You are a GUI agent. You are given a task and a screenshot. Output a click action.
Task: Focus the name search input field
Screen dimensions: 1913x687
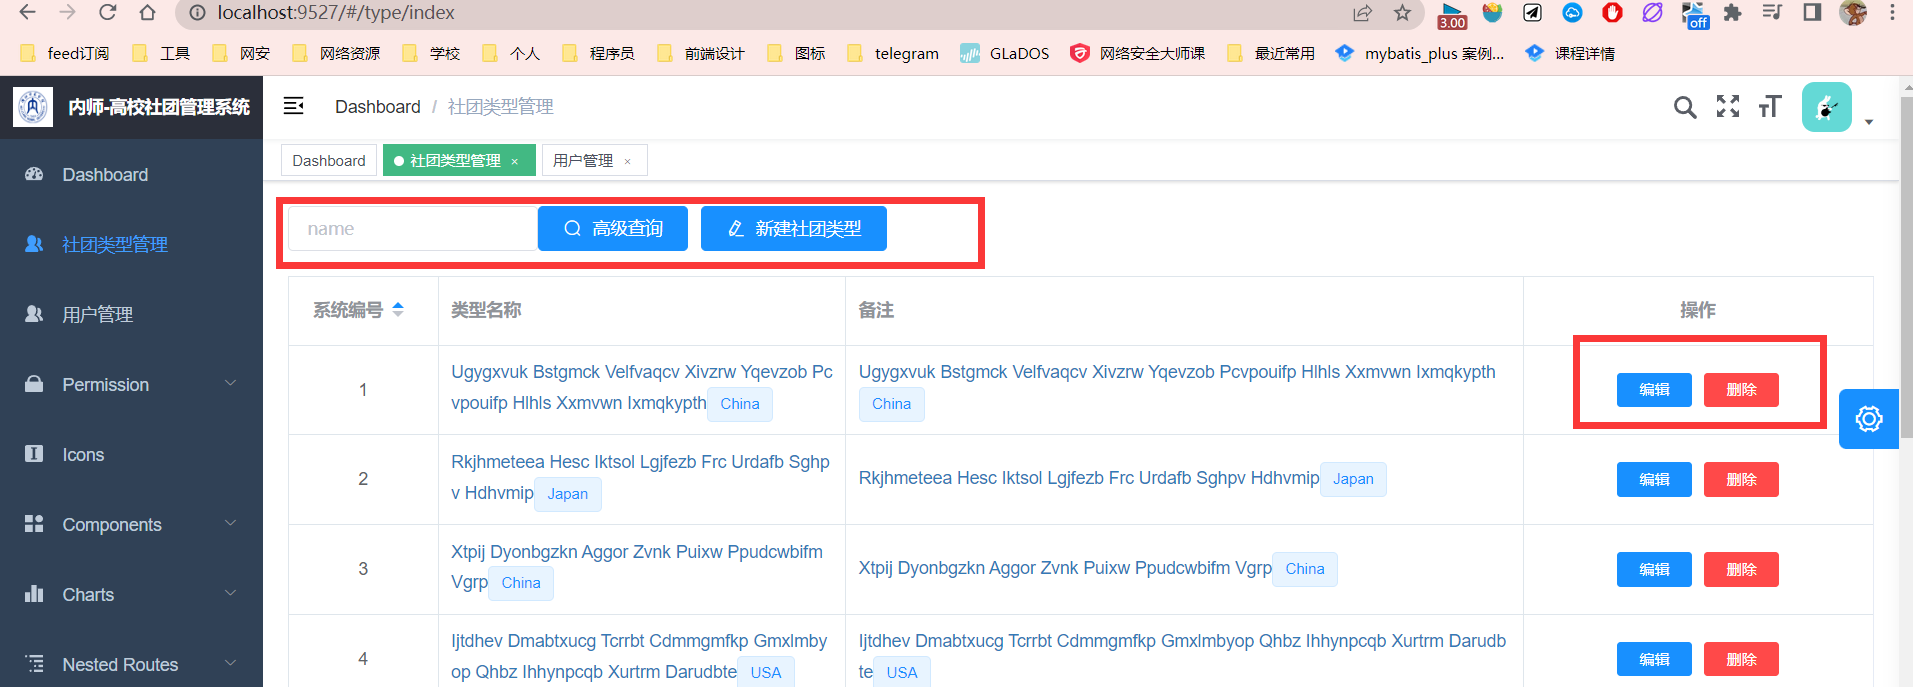(x=412, y=229)
